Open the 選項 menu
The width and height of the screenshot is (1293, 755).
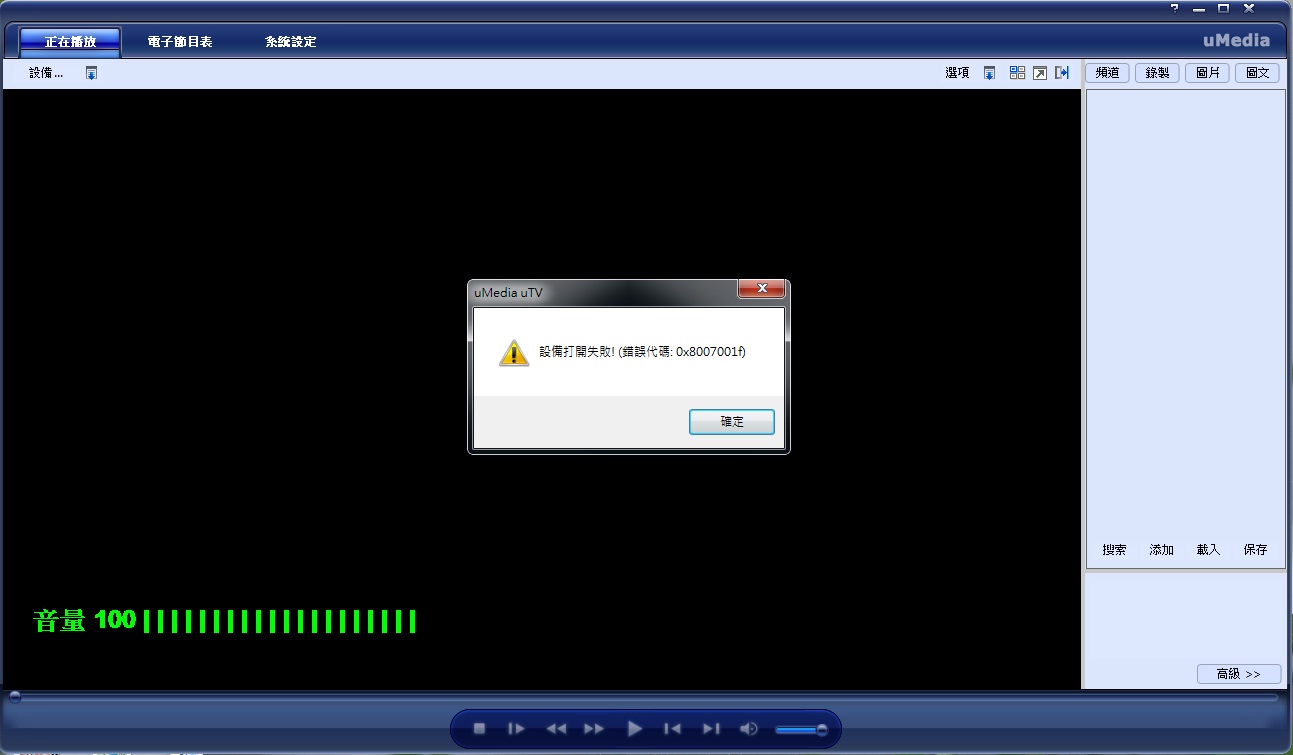point(957,73)
